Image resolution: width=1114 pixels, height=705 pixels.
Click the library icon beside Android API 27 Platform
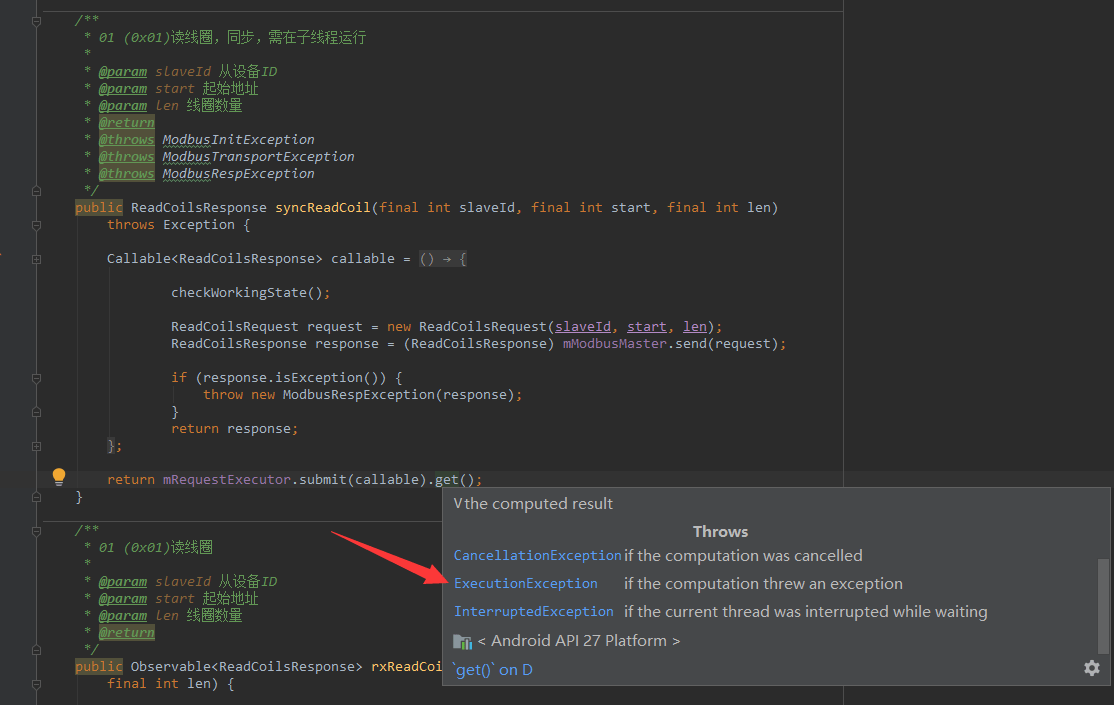coord(462,641)
